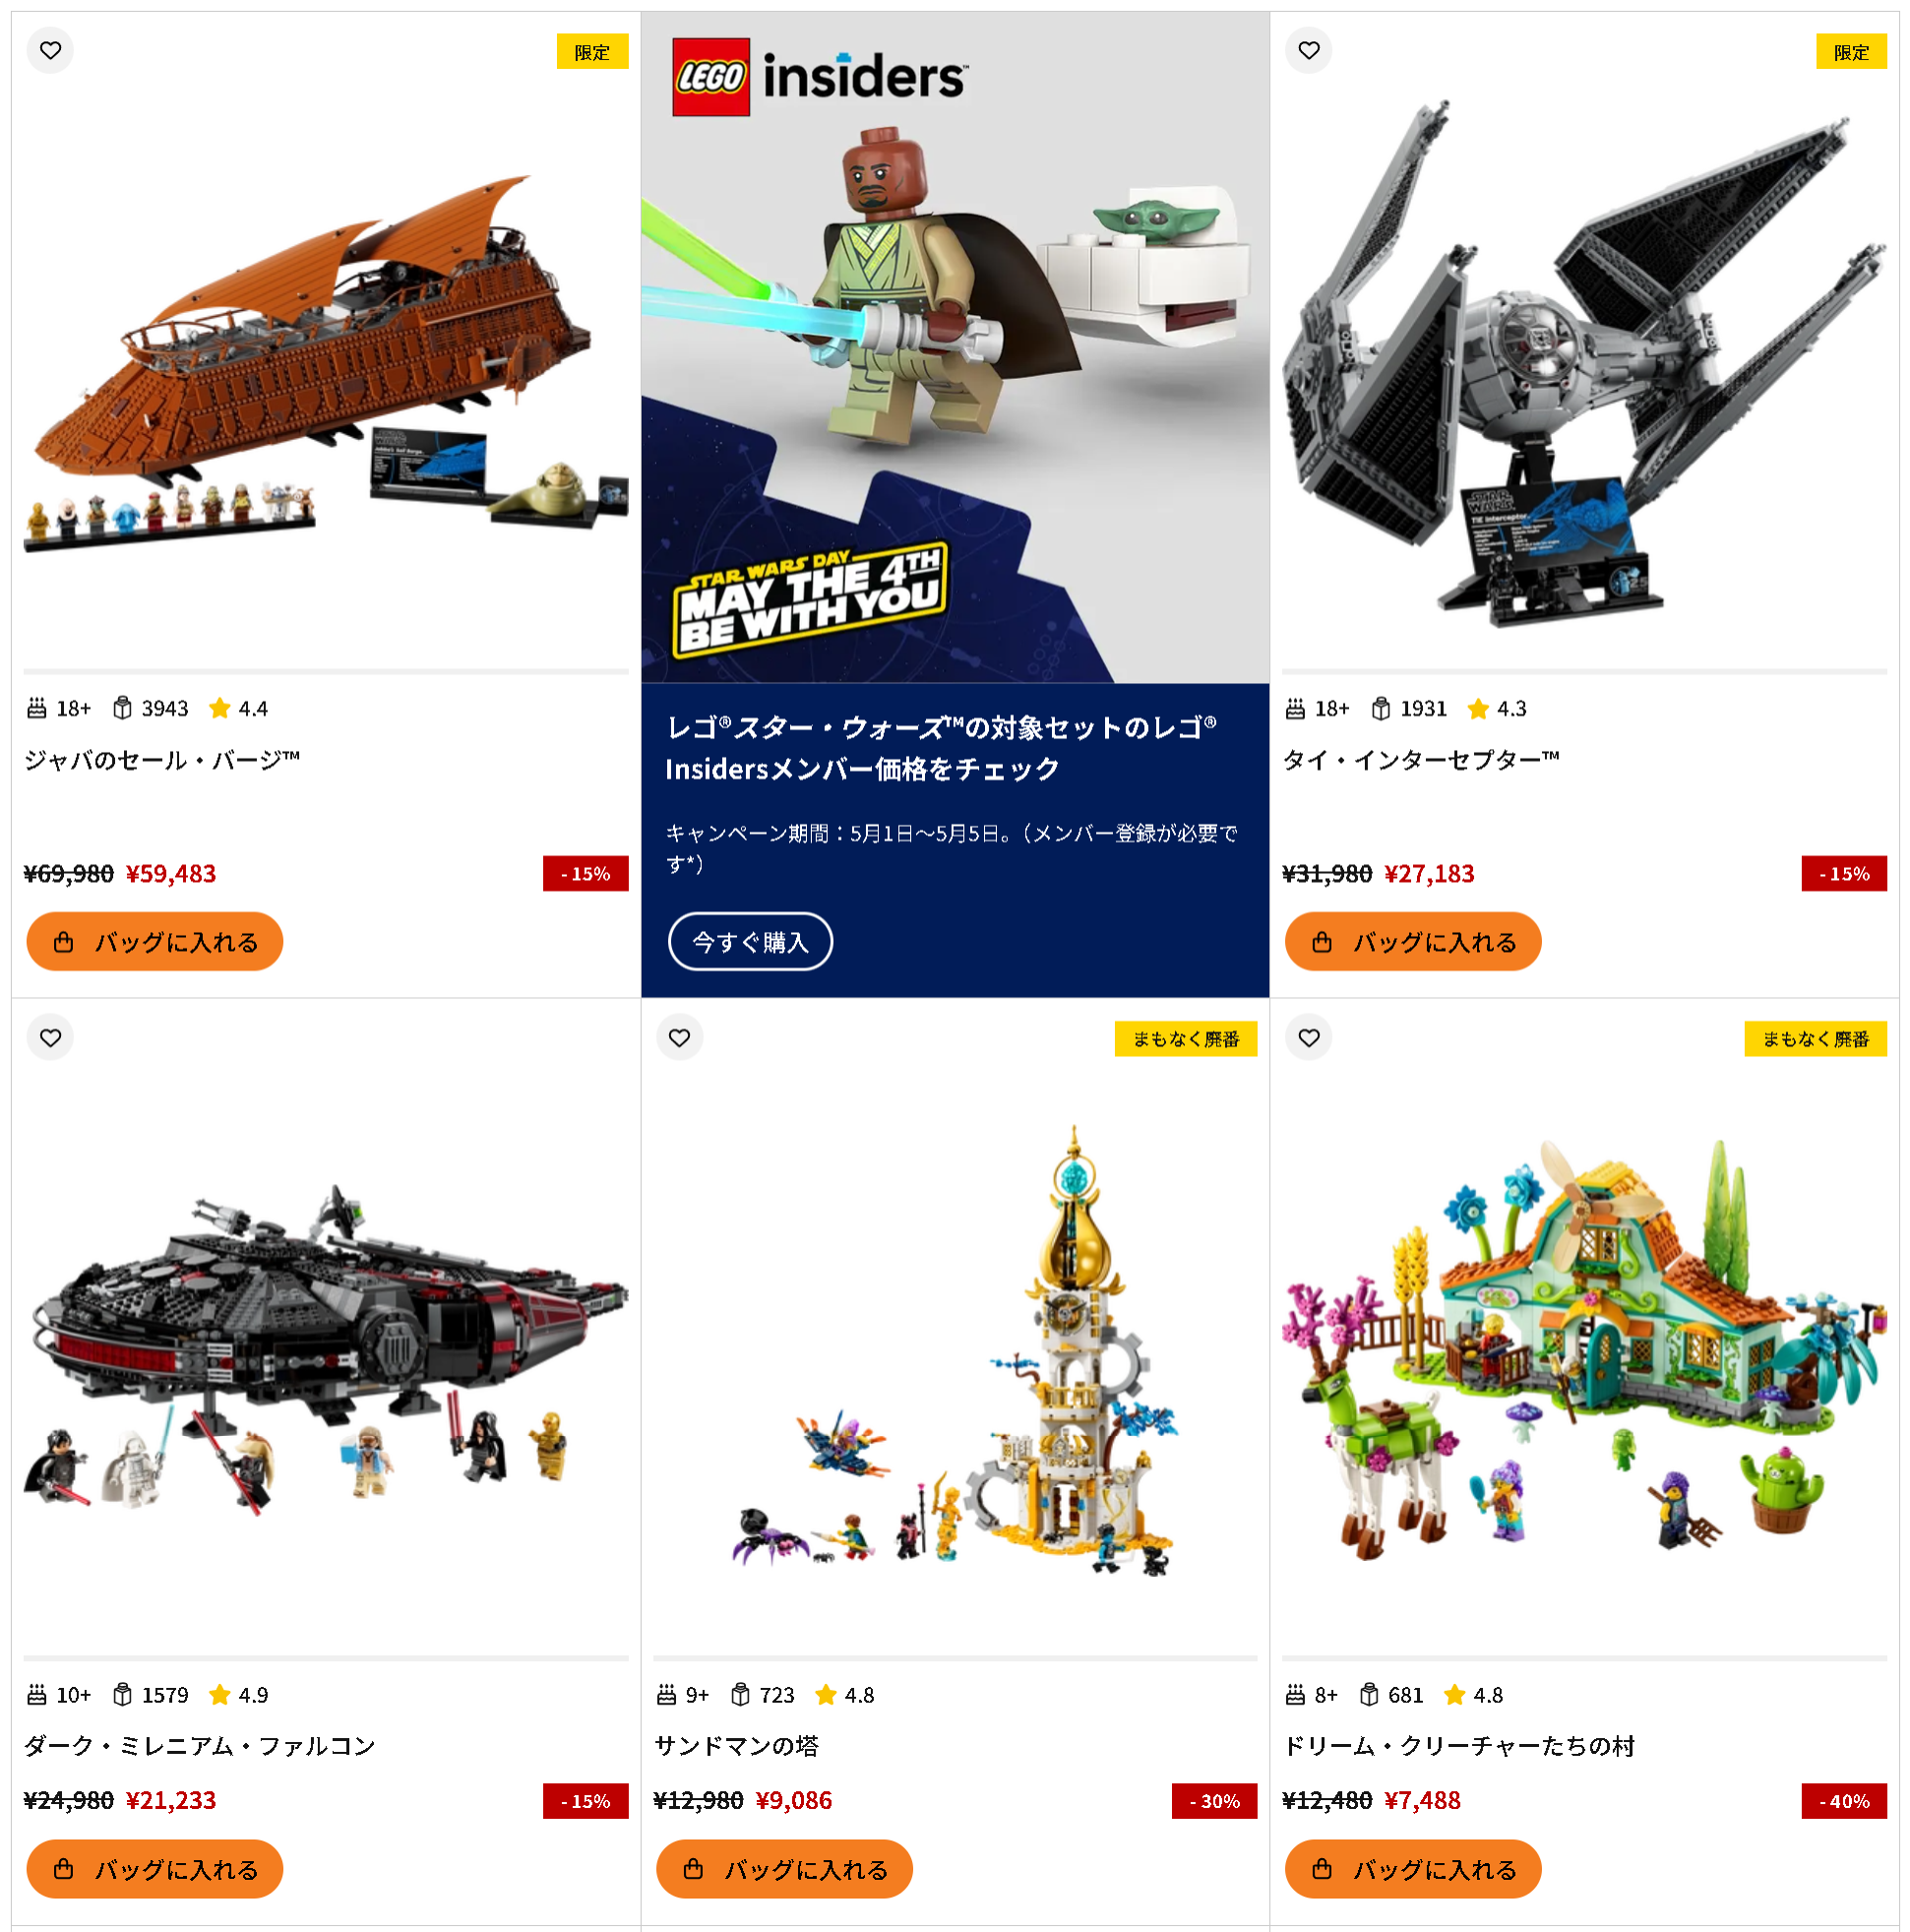Viewport: 1910px width, 1932px height.
Task: Open the タイ・インターセプター product title
Action: coord(1421,760)
